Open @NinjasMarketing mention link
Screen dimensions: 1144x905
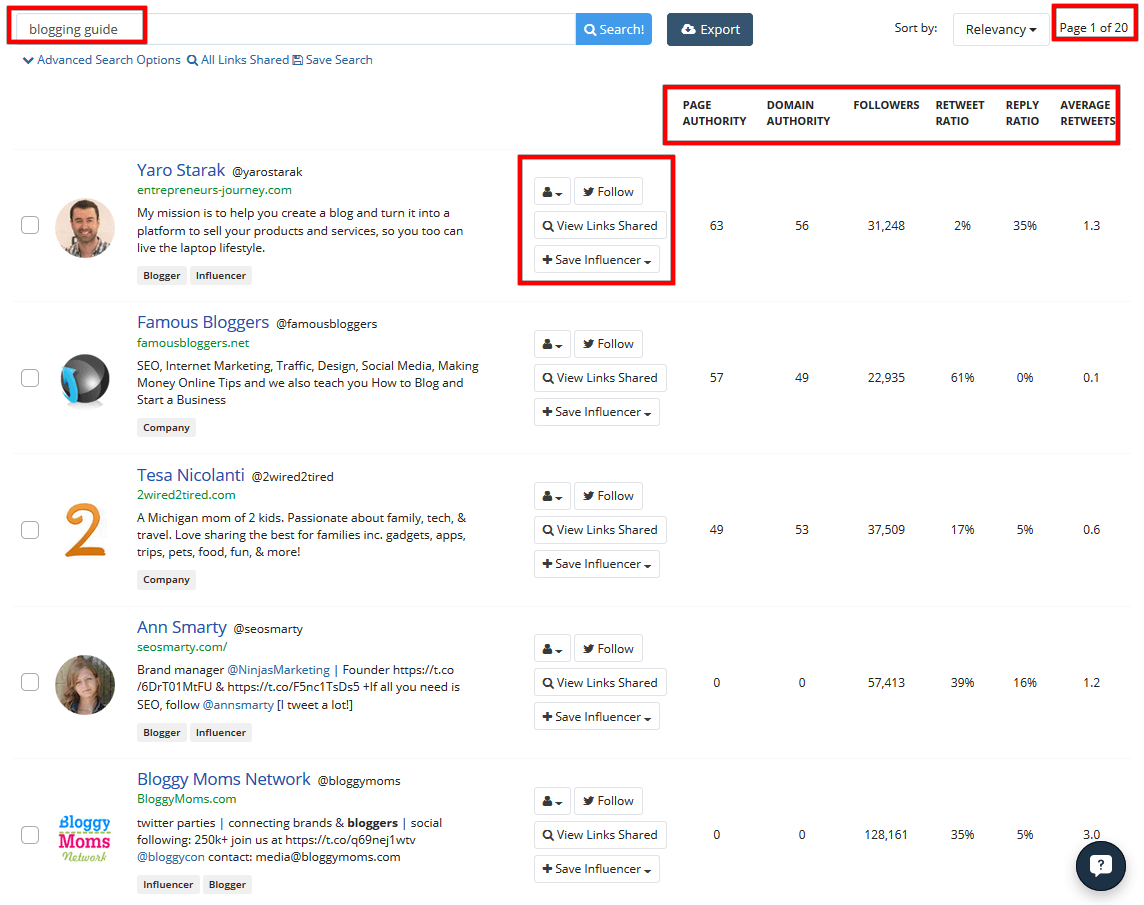pos(279,670)
